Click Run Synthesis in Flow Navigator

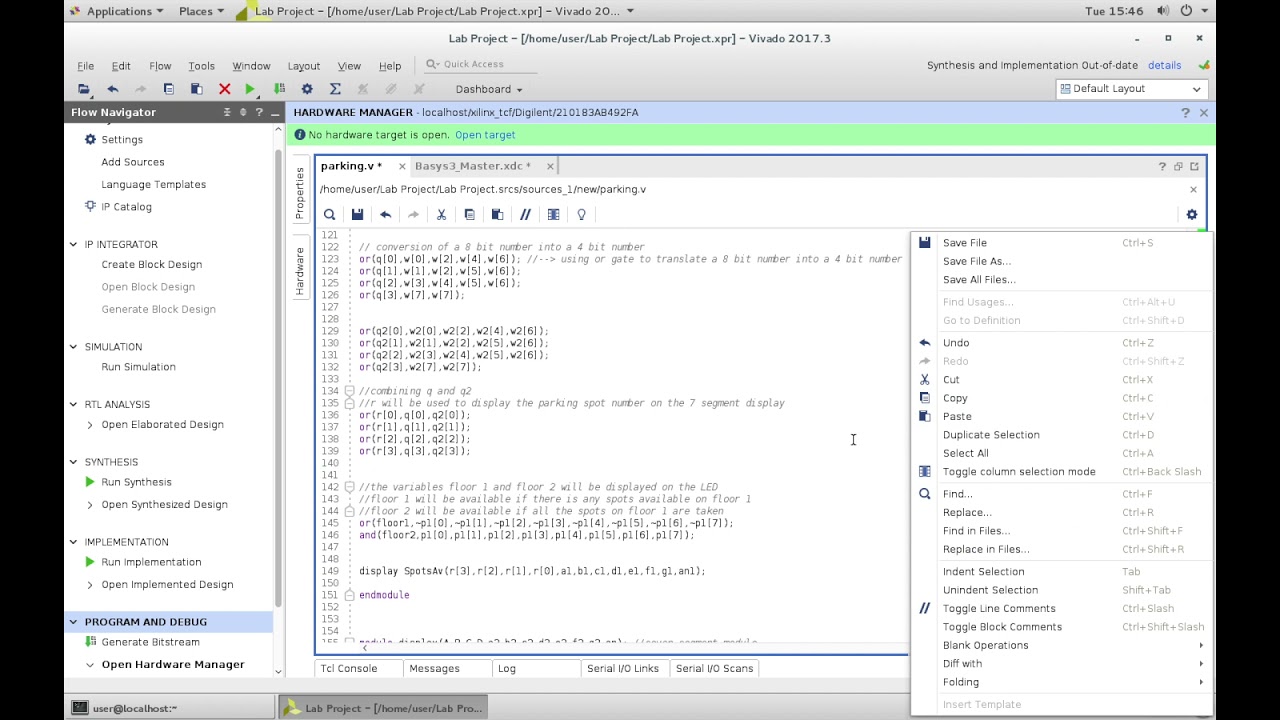coord(136,482)
